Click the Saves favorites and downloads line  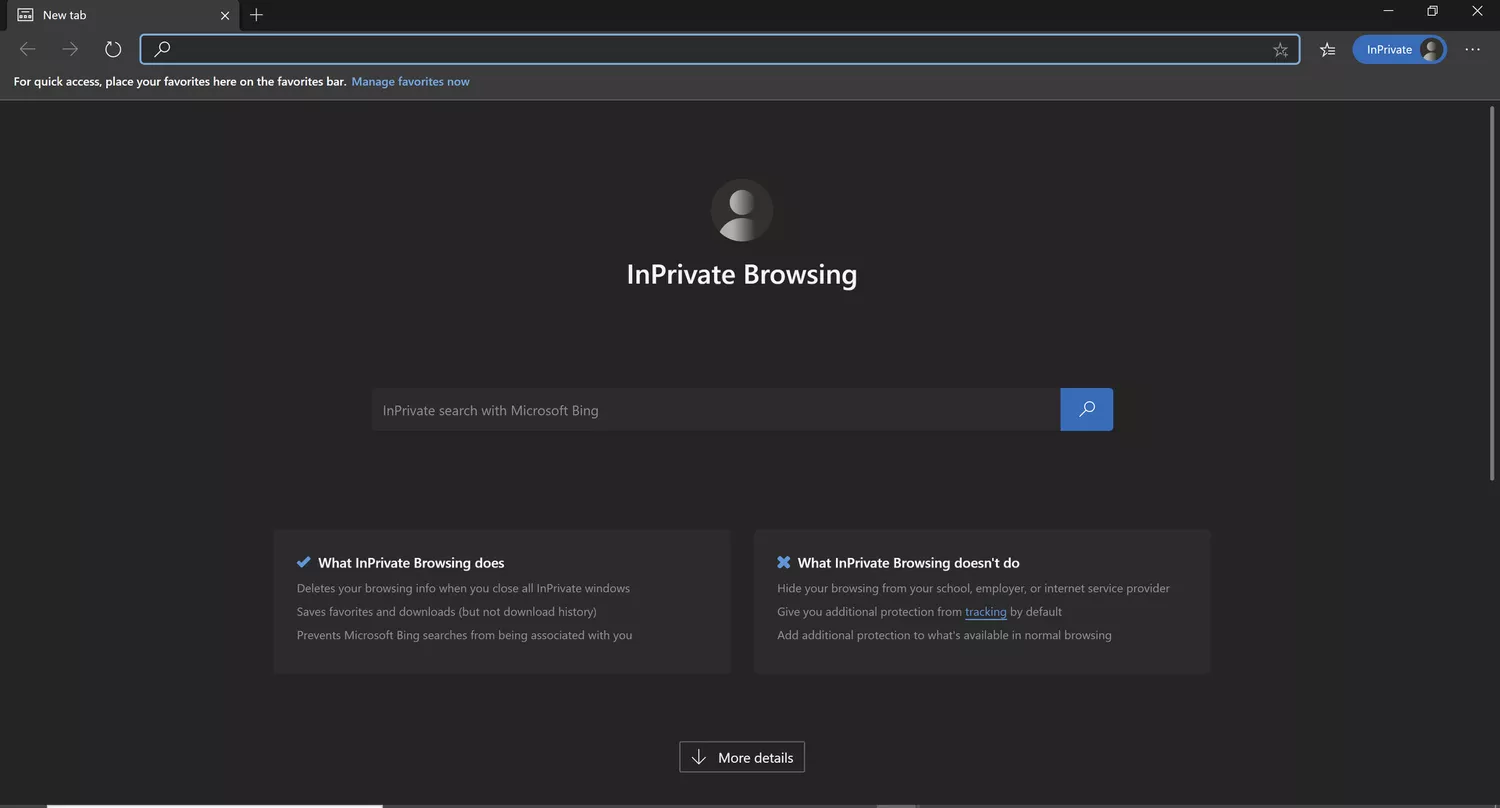coord(446,612)
